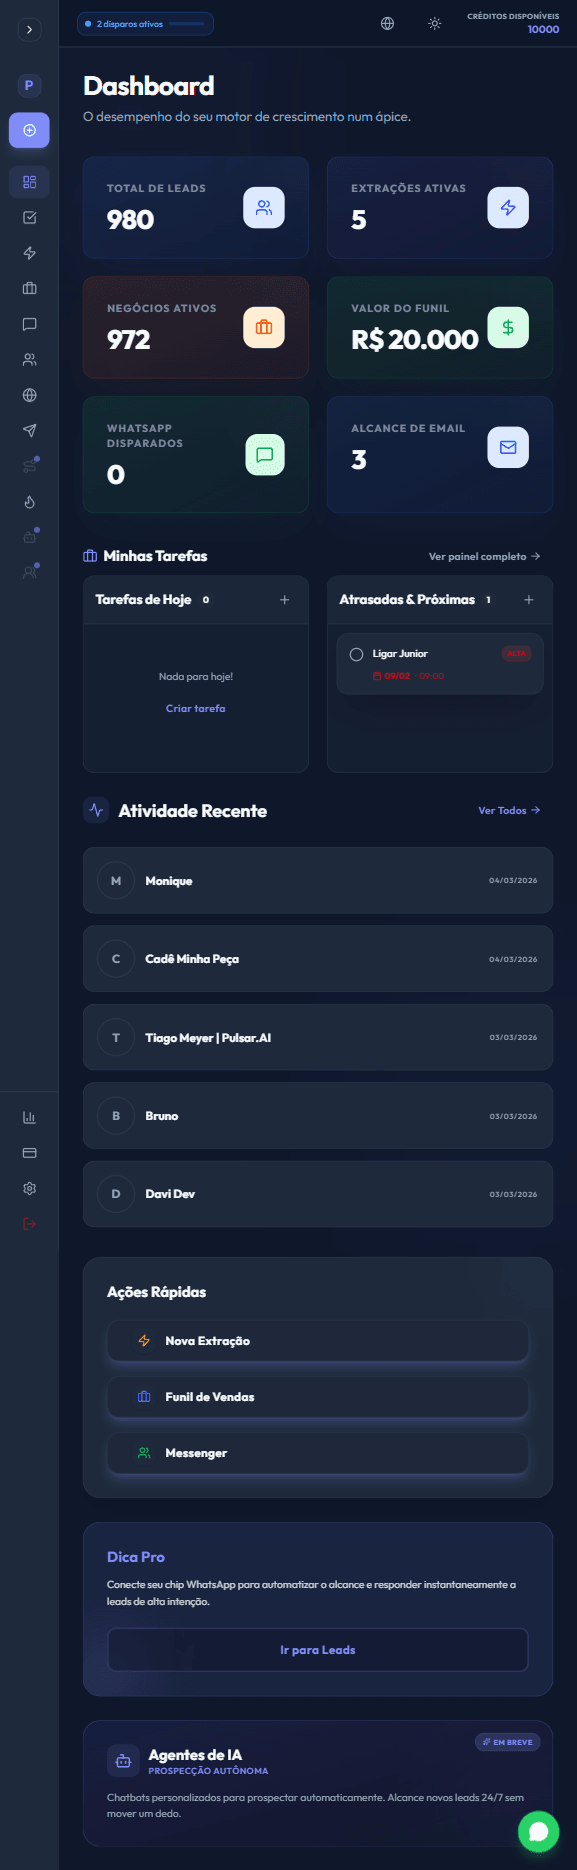Click Ver Todos in Atividade Recente

[509, 810]
